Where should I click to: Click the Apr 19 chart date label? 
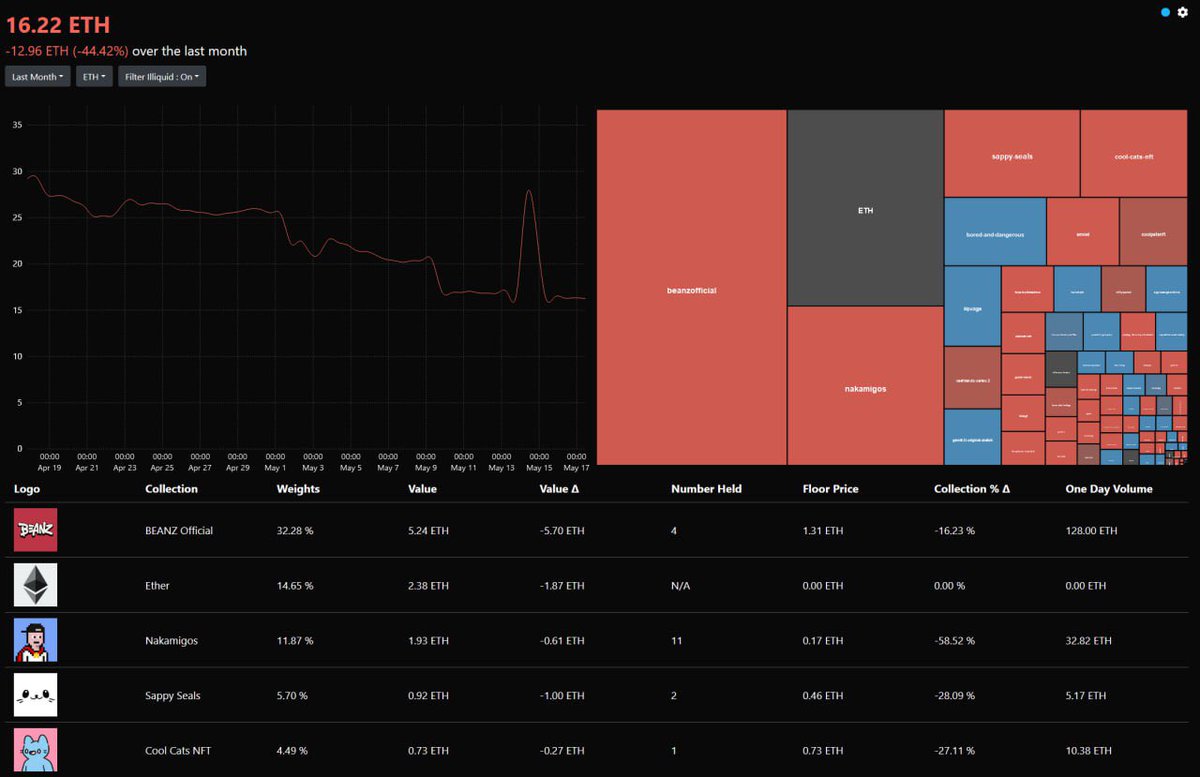tap(50, 467)
